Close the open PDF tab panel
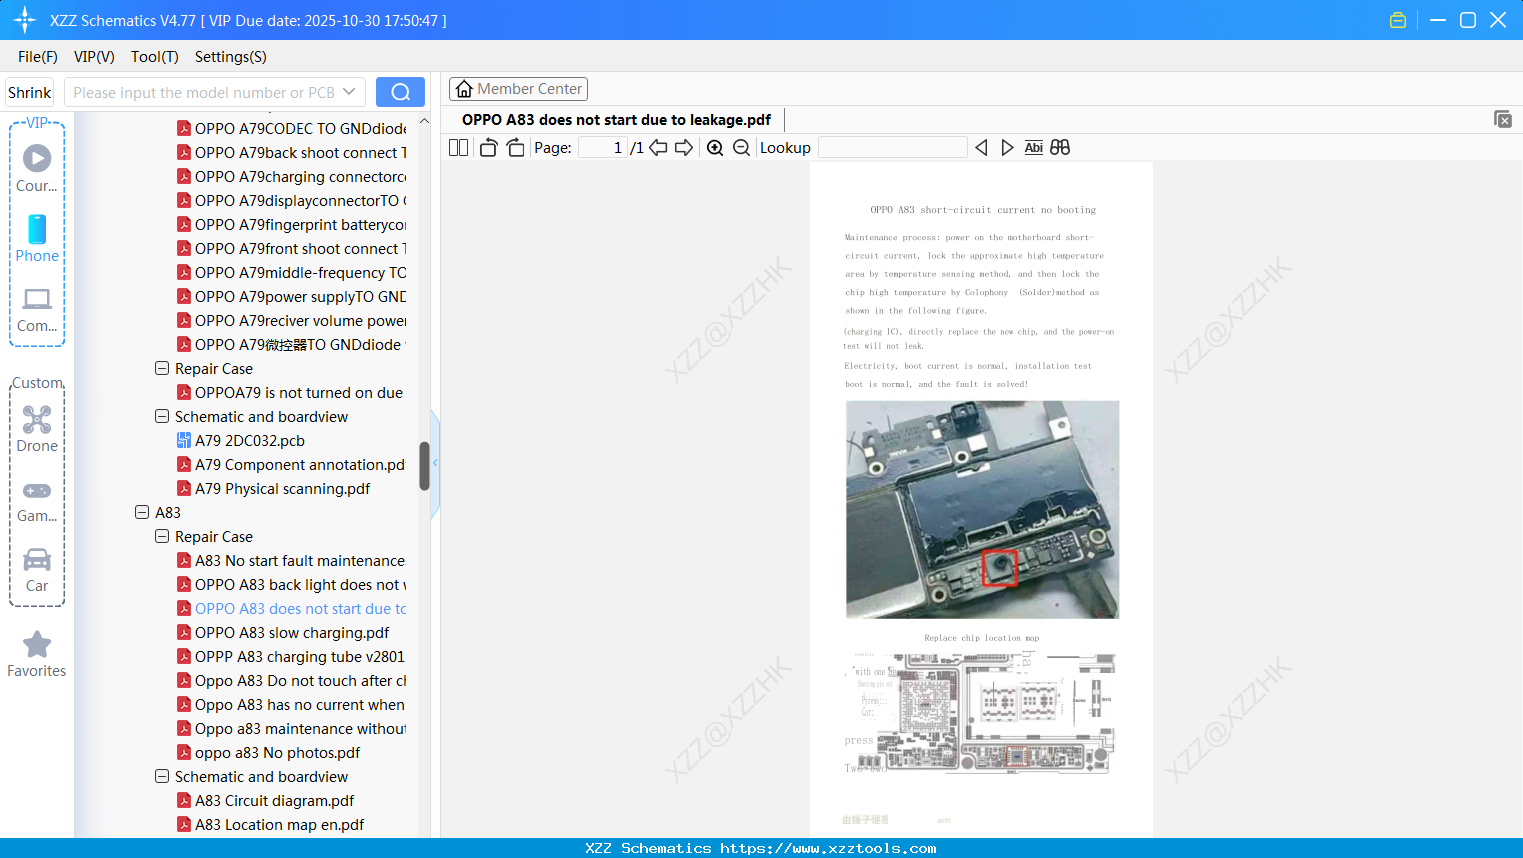This screenshot has height=858, width=1523. point(1503,119)
